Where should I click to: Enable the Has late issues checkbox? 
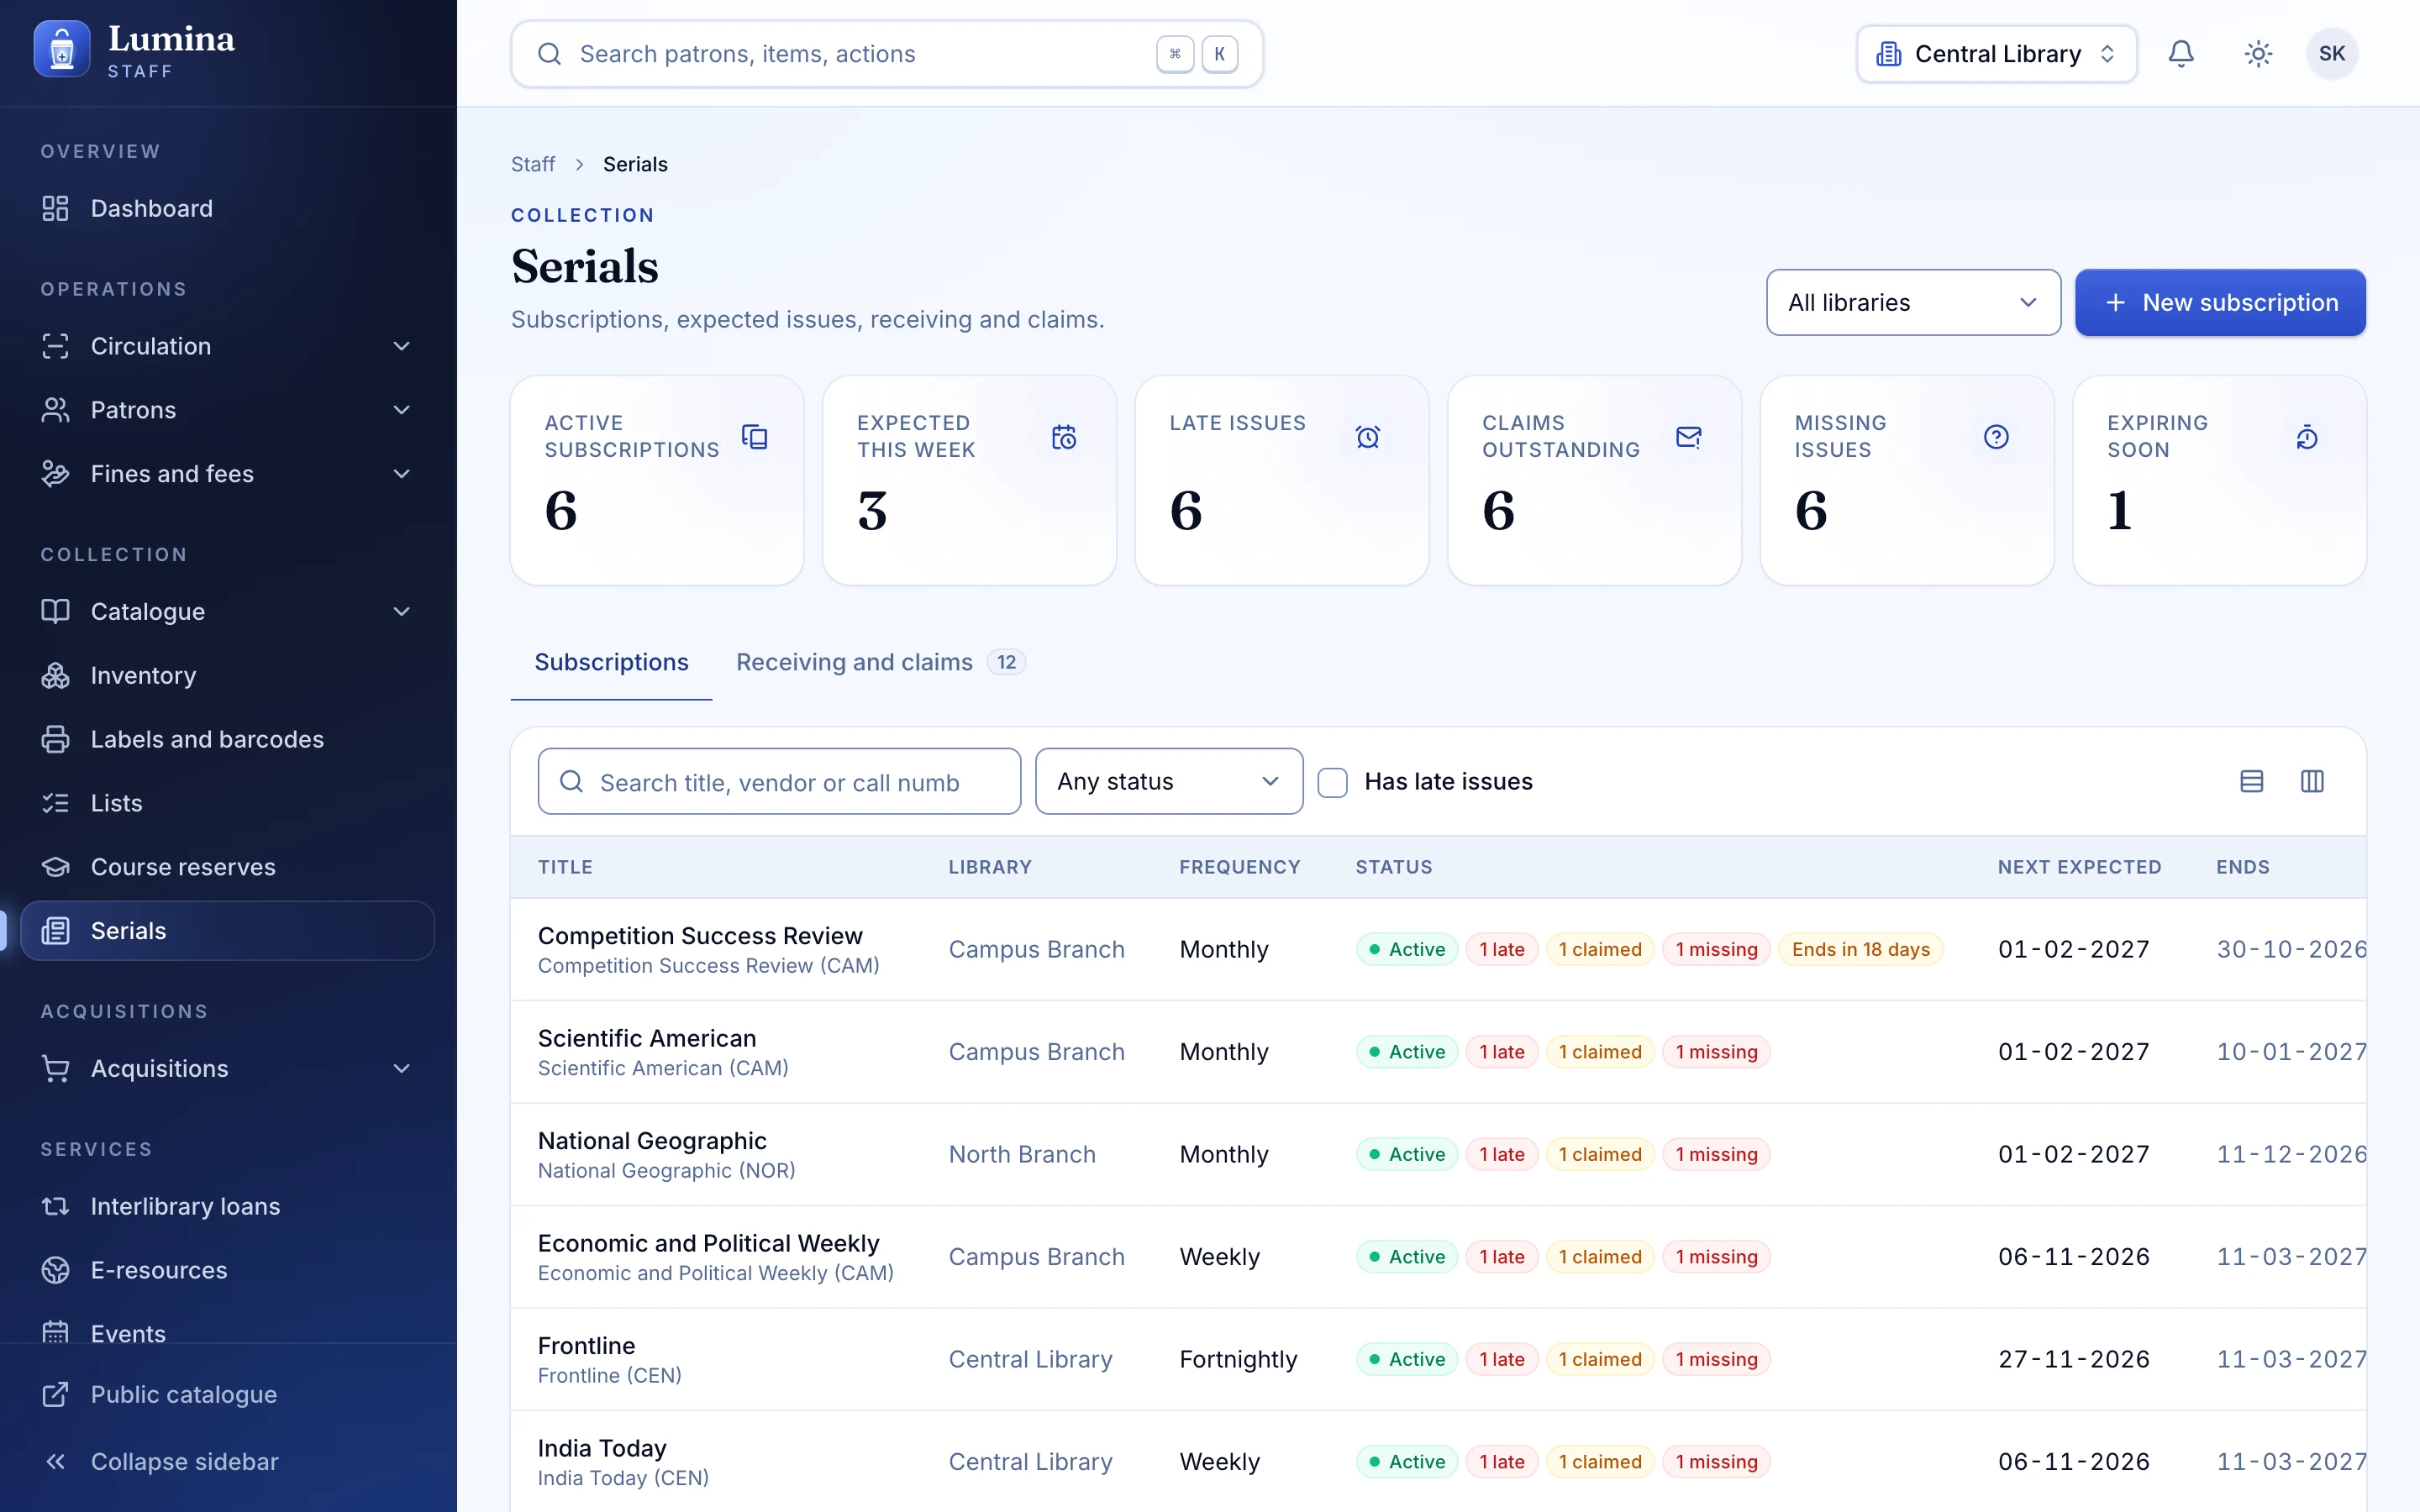[x=1332, y=782]
